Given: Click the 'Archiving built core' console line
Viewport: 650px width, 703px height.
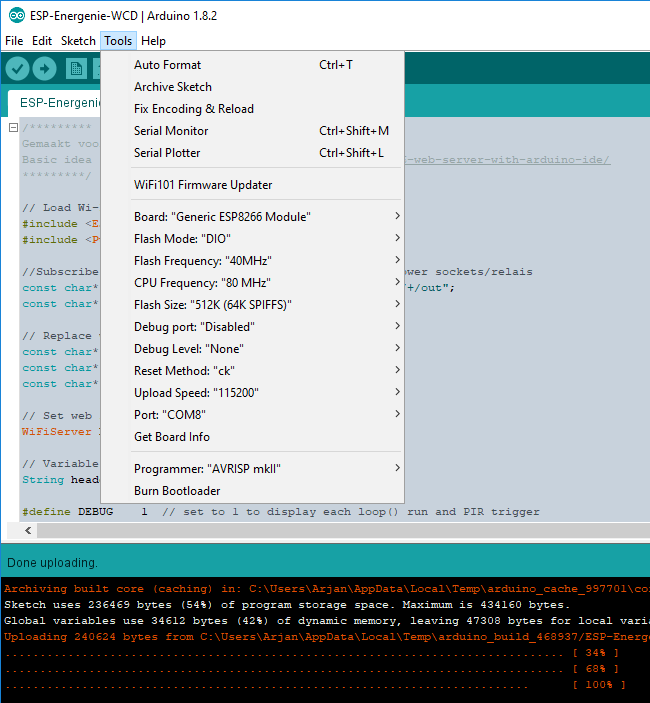Looking at the screenshot, I should pos(327,589).
